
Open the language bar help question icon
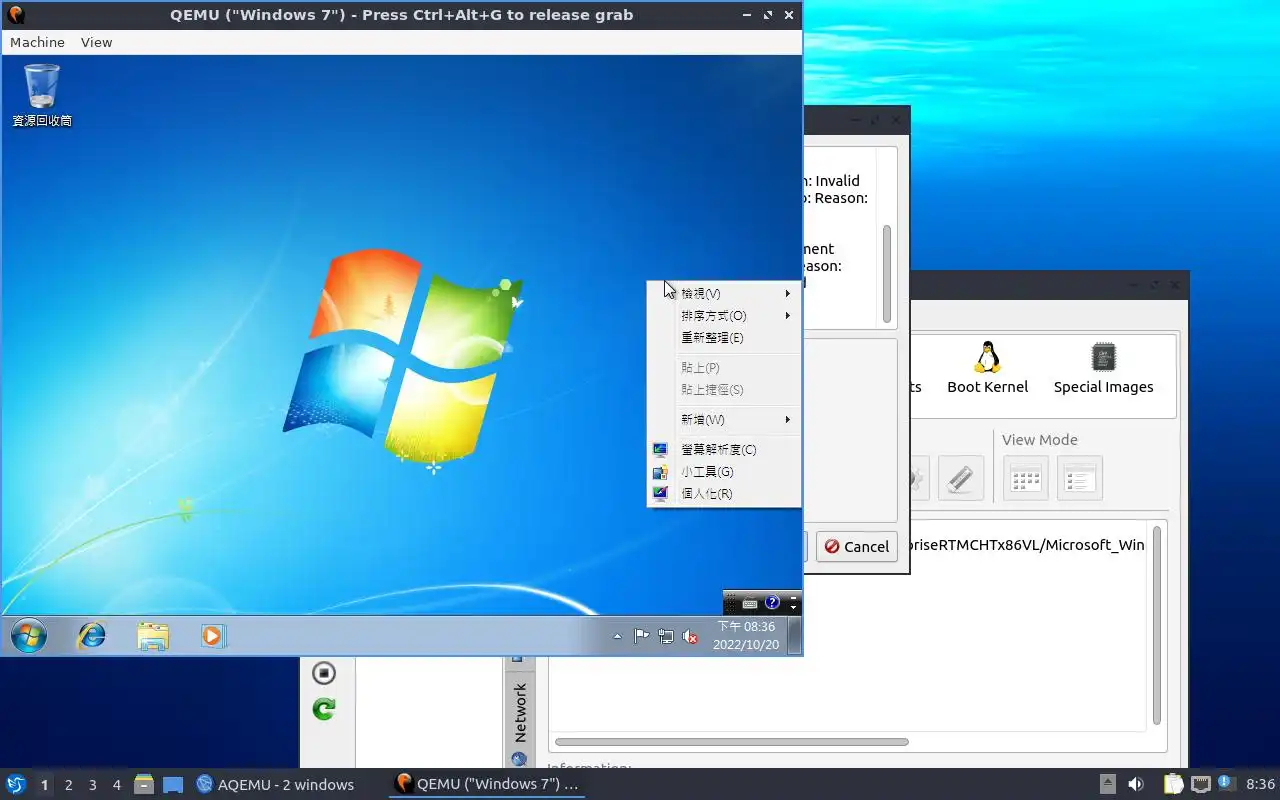(772, 603)
